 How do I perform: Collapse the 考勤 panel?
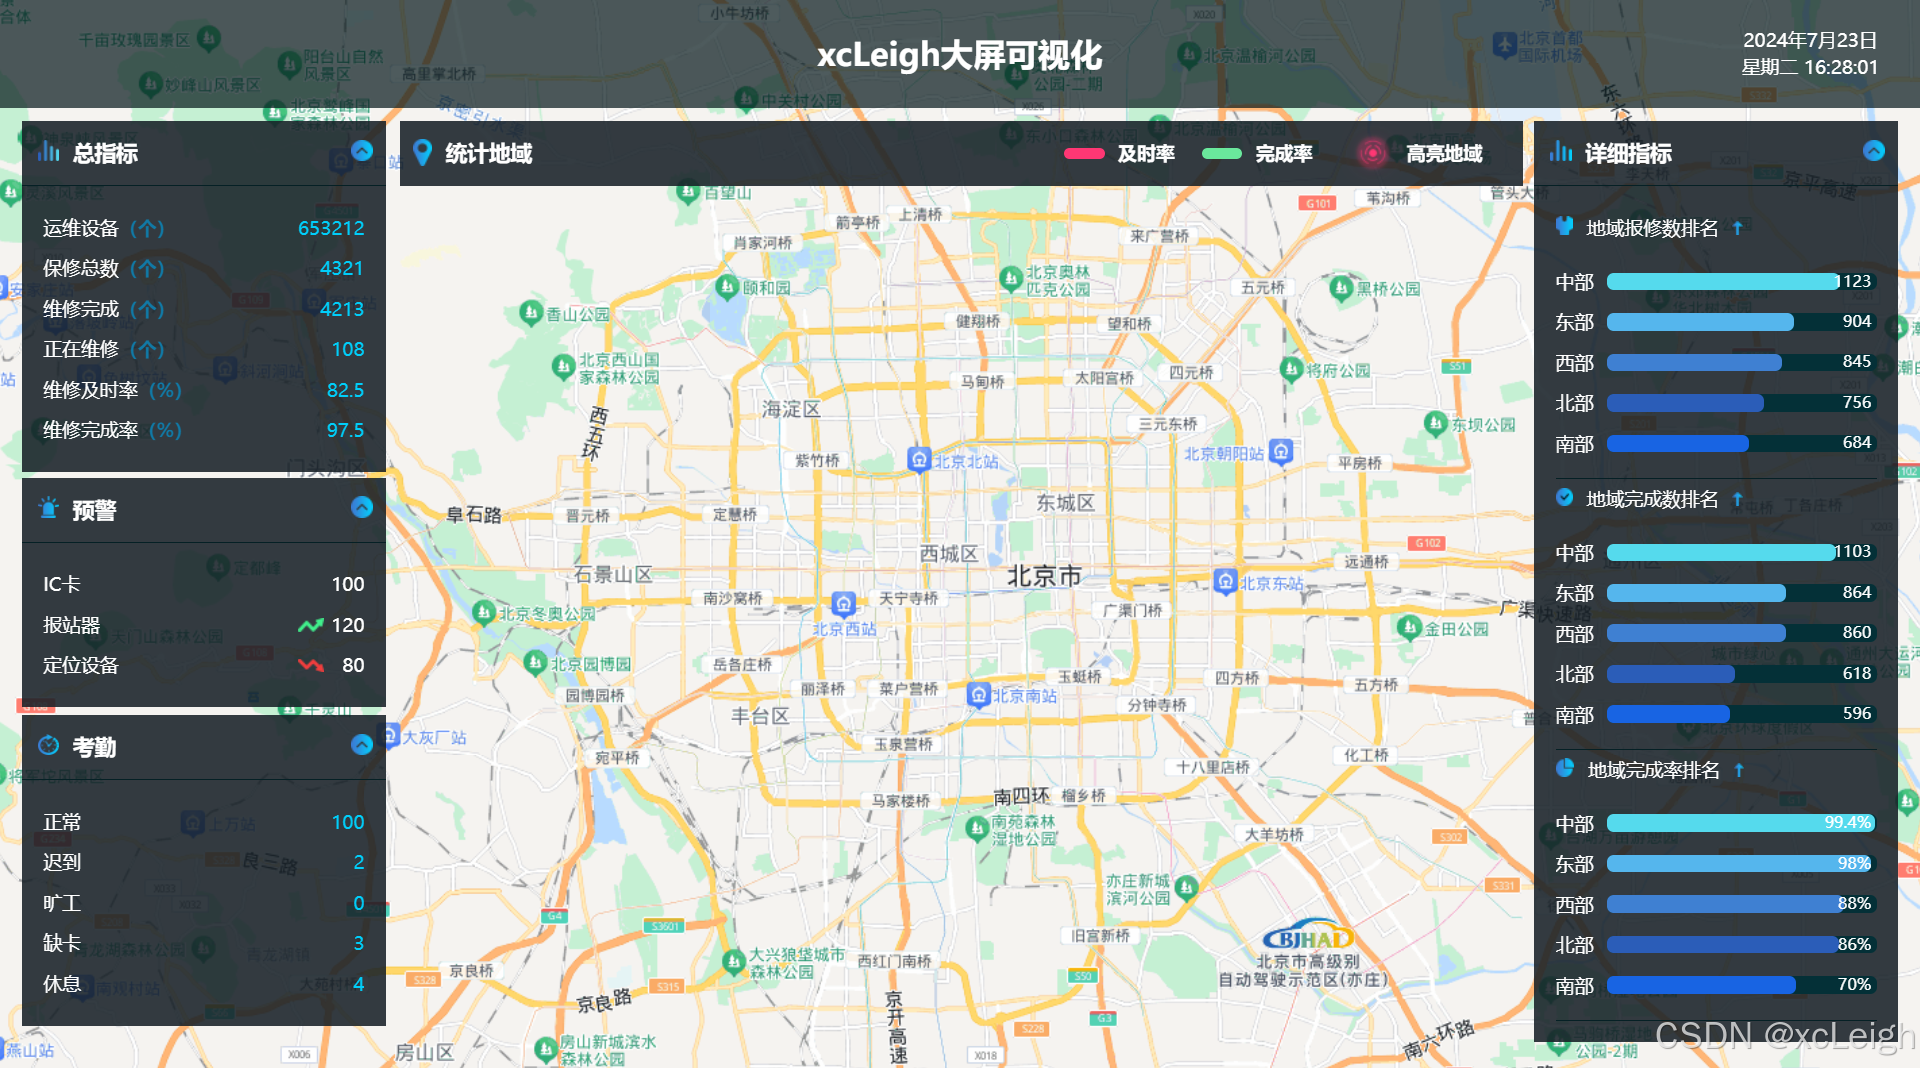pyautogui.click(x=362, y=744)
